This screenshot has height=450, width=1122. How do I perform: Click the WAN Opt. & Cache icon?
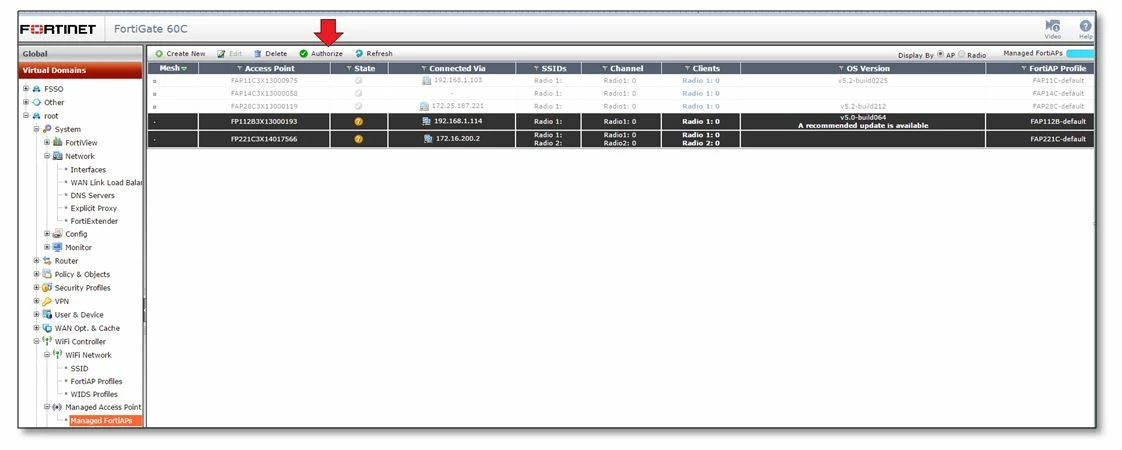(x=47, y=328)
